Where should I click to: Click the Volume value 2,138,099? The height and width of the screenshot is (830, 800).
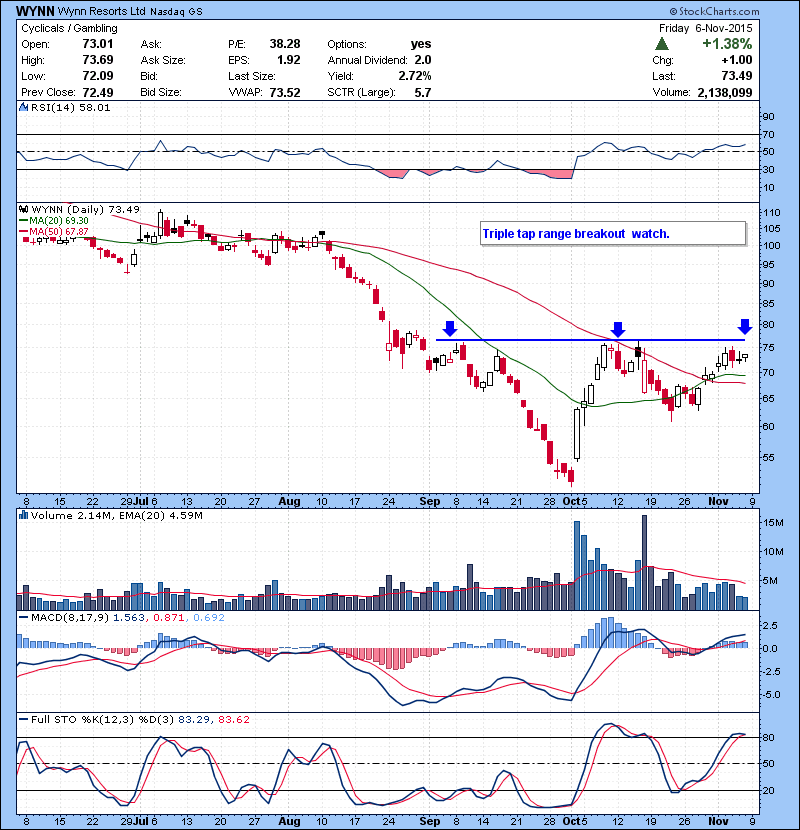[x=725, y=93]
